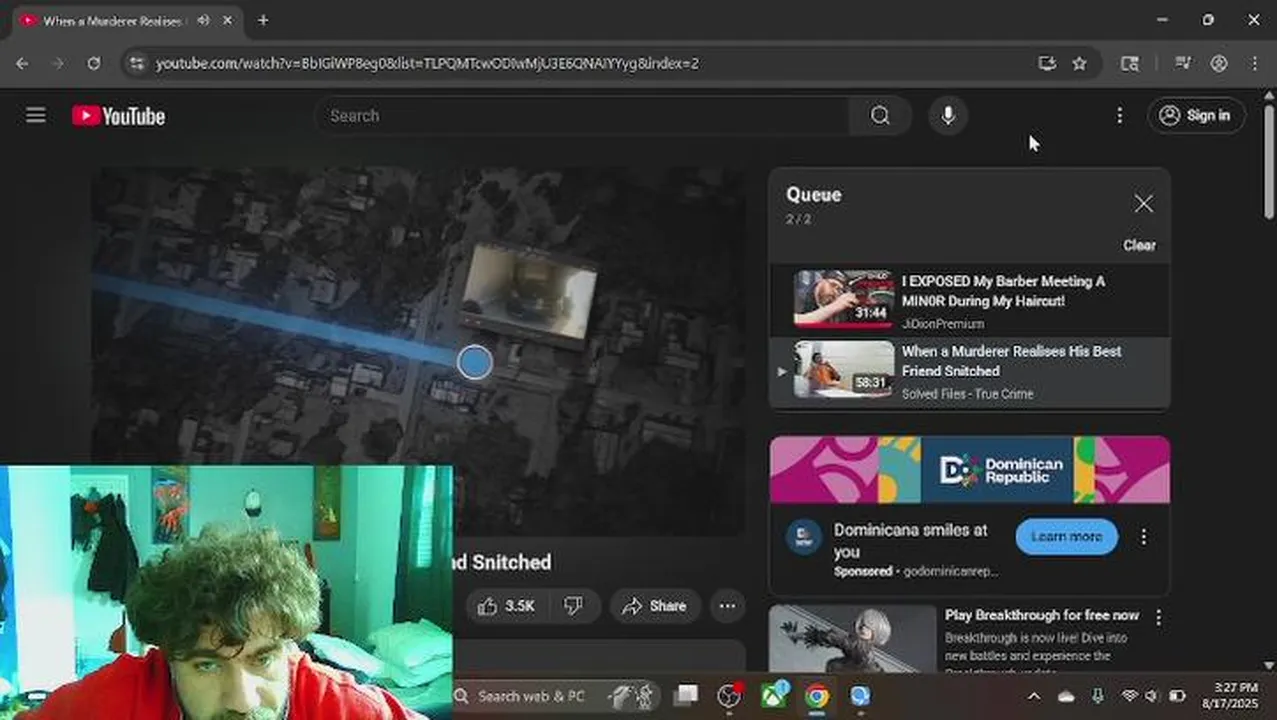Open the Chrome profile icon
The image size is (1277, 720).
(1219, 63)
